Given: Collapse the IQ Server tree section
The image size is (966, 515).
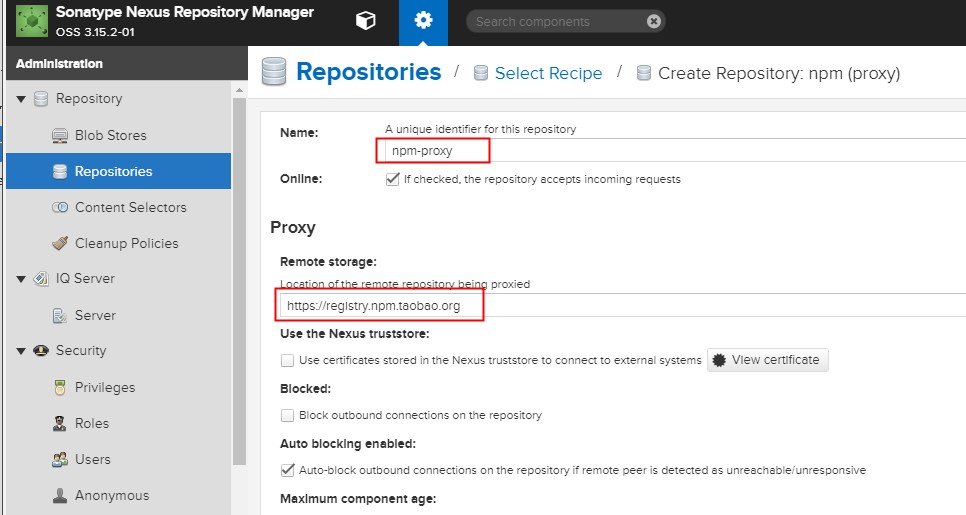Looking at the screenshot, I should click(21, 279).
